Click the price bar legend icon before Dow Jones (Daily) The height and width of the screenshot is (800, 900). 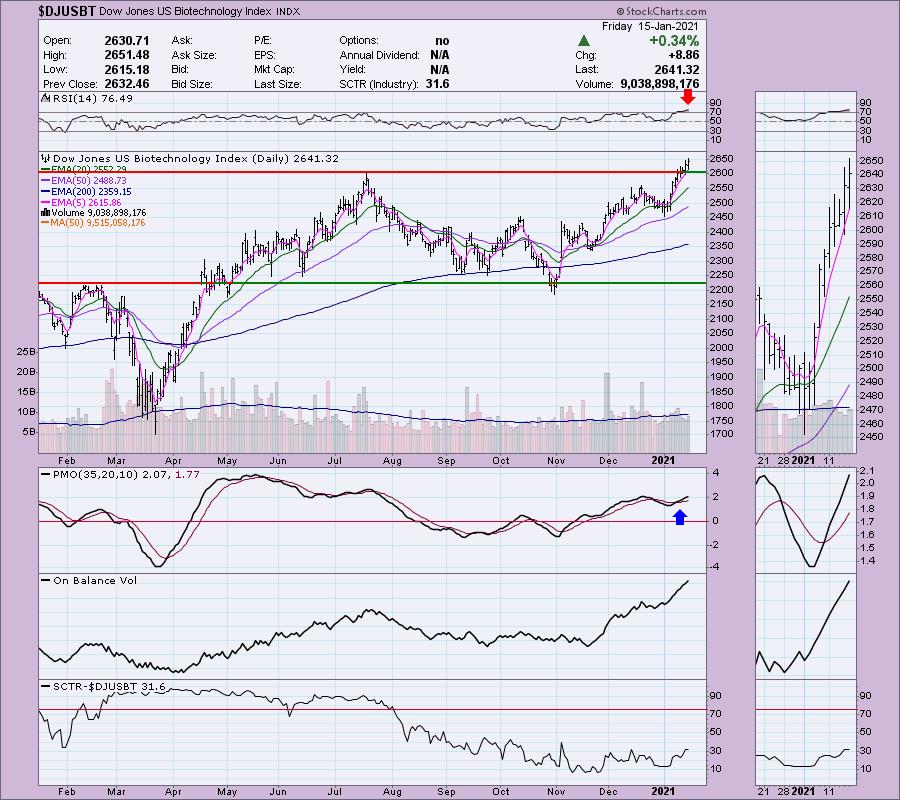coord(46,158)
